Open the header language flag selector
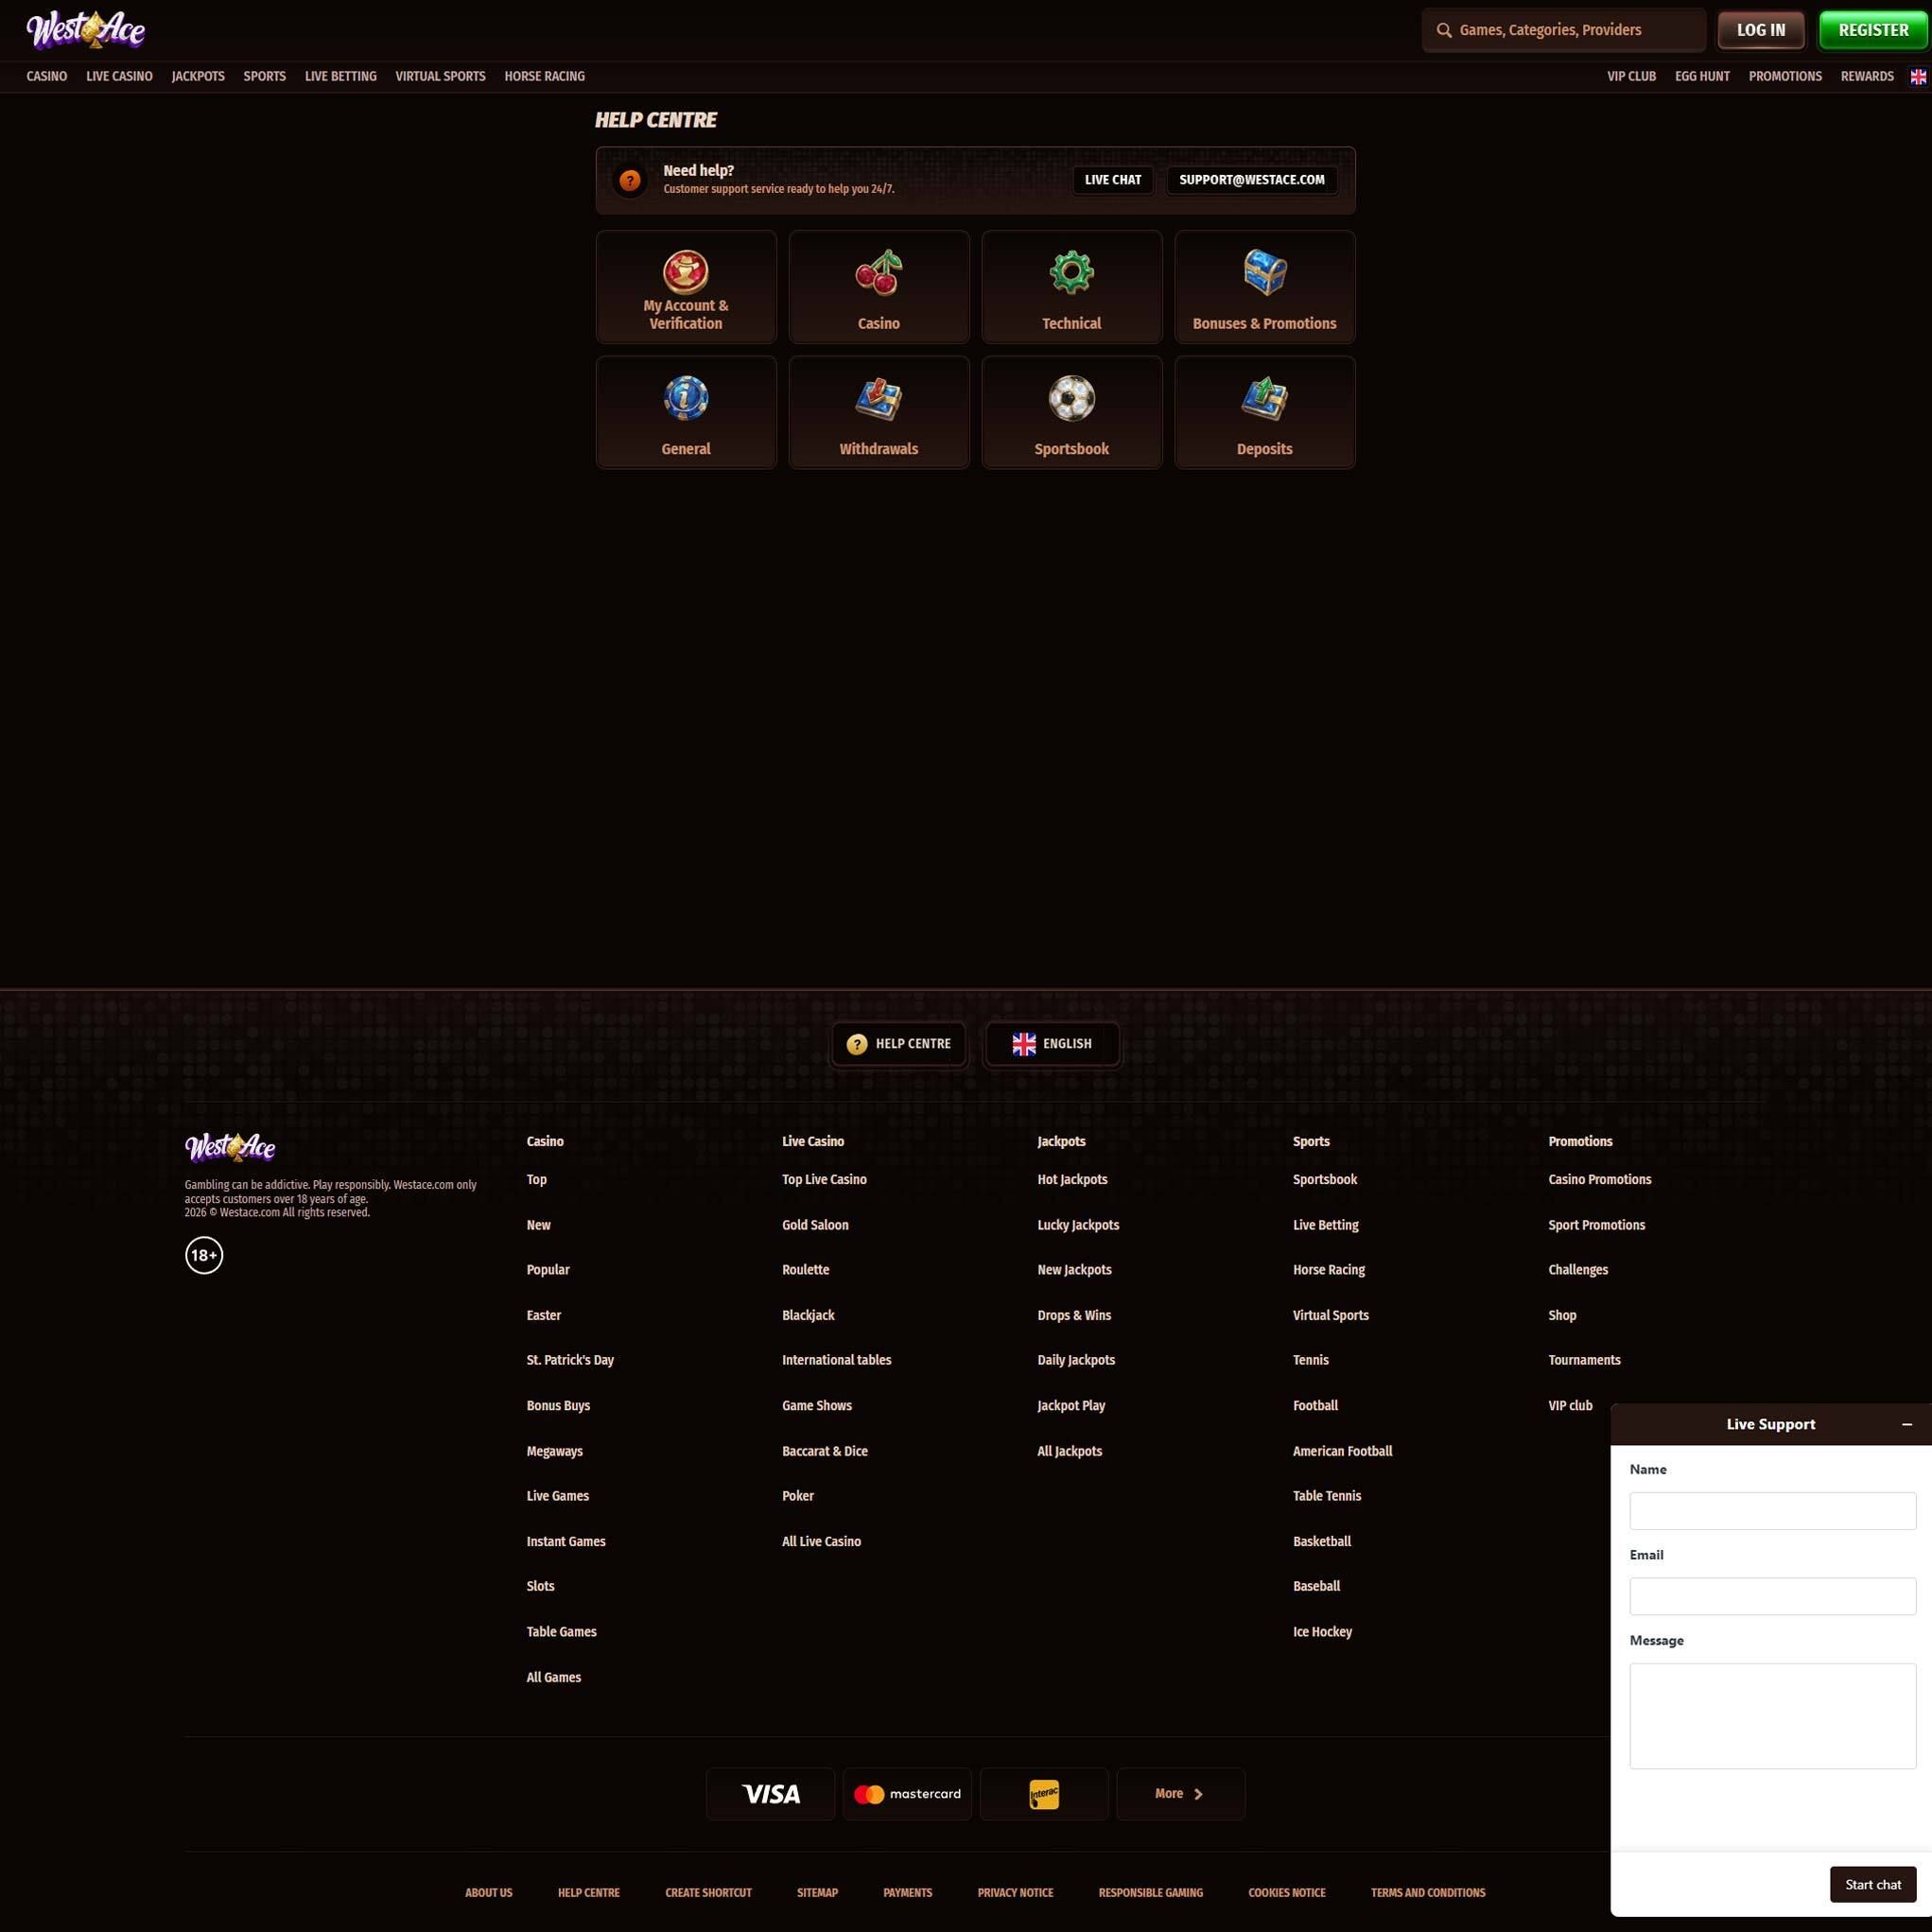This screenshot has height=1932, width=1932. coord(1917,77)
